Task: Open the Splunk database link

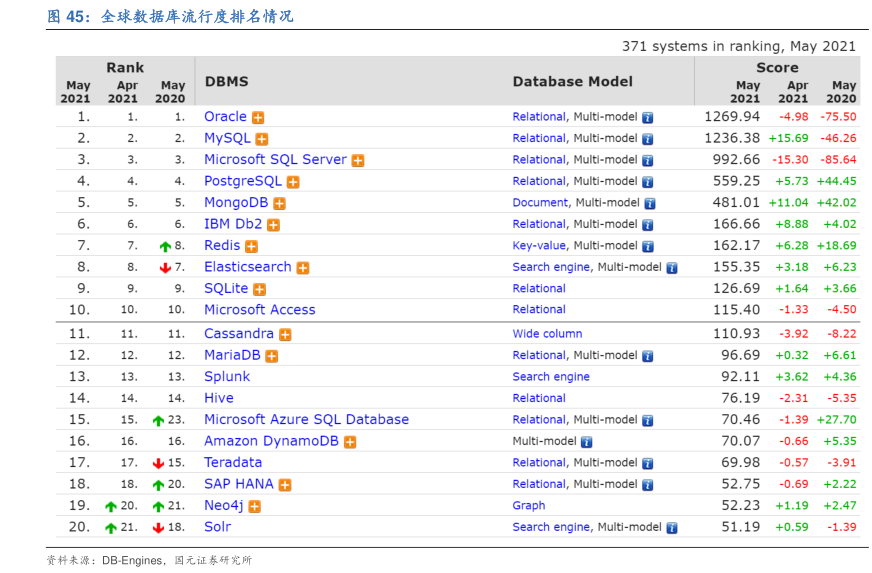Action: pyautogui.click(x=227, y=377)
